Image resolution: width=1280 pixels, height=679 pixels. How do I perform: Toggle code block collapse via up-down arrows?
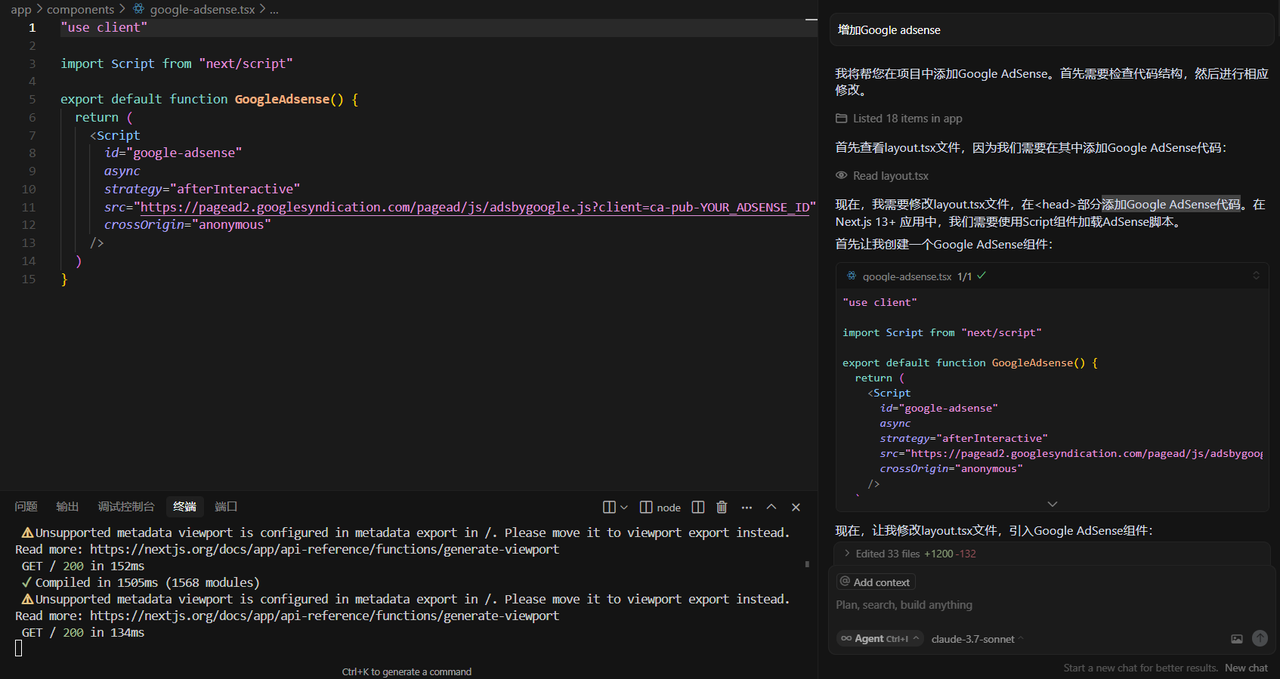click(1256, 276)
